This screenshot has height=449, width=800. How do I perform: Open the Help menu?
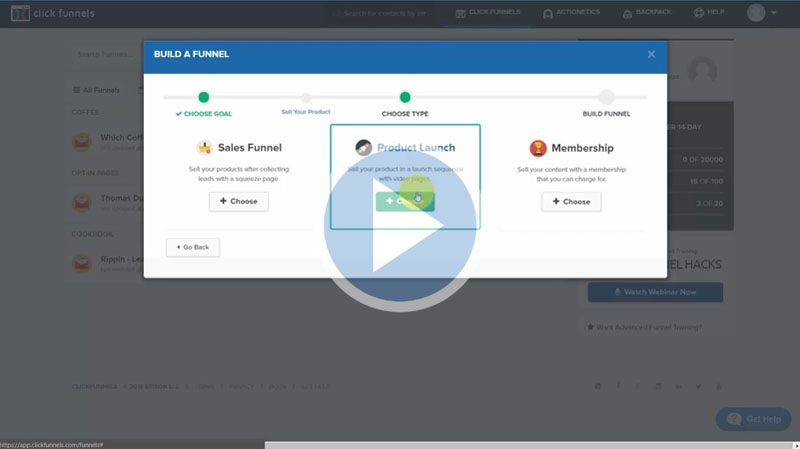tap(709, 13)
